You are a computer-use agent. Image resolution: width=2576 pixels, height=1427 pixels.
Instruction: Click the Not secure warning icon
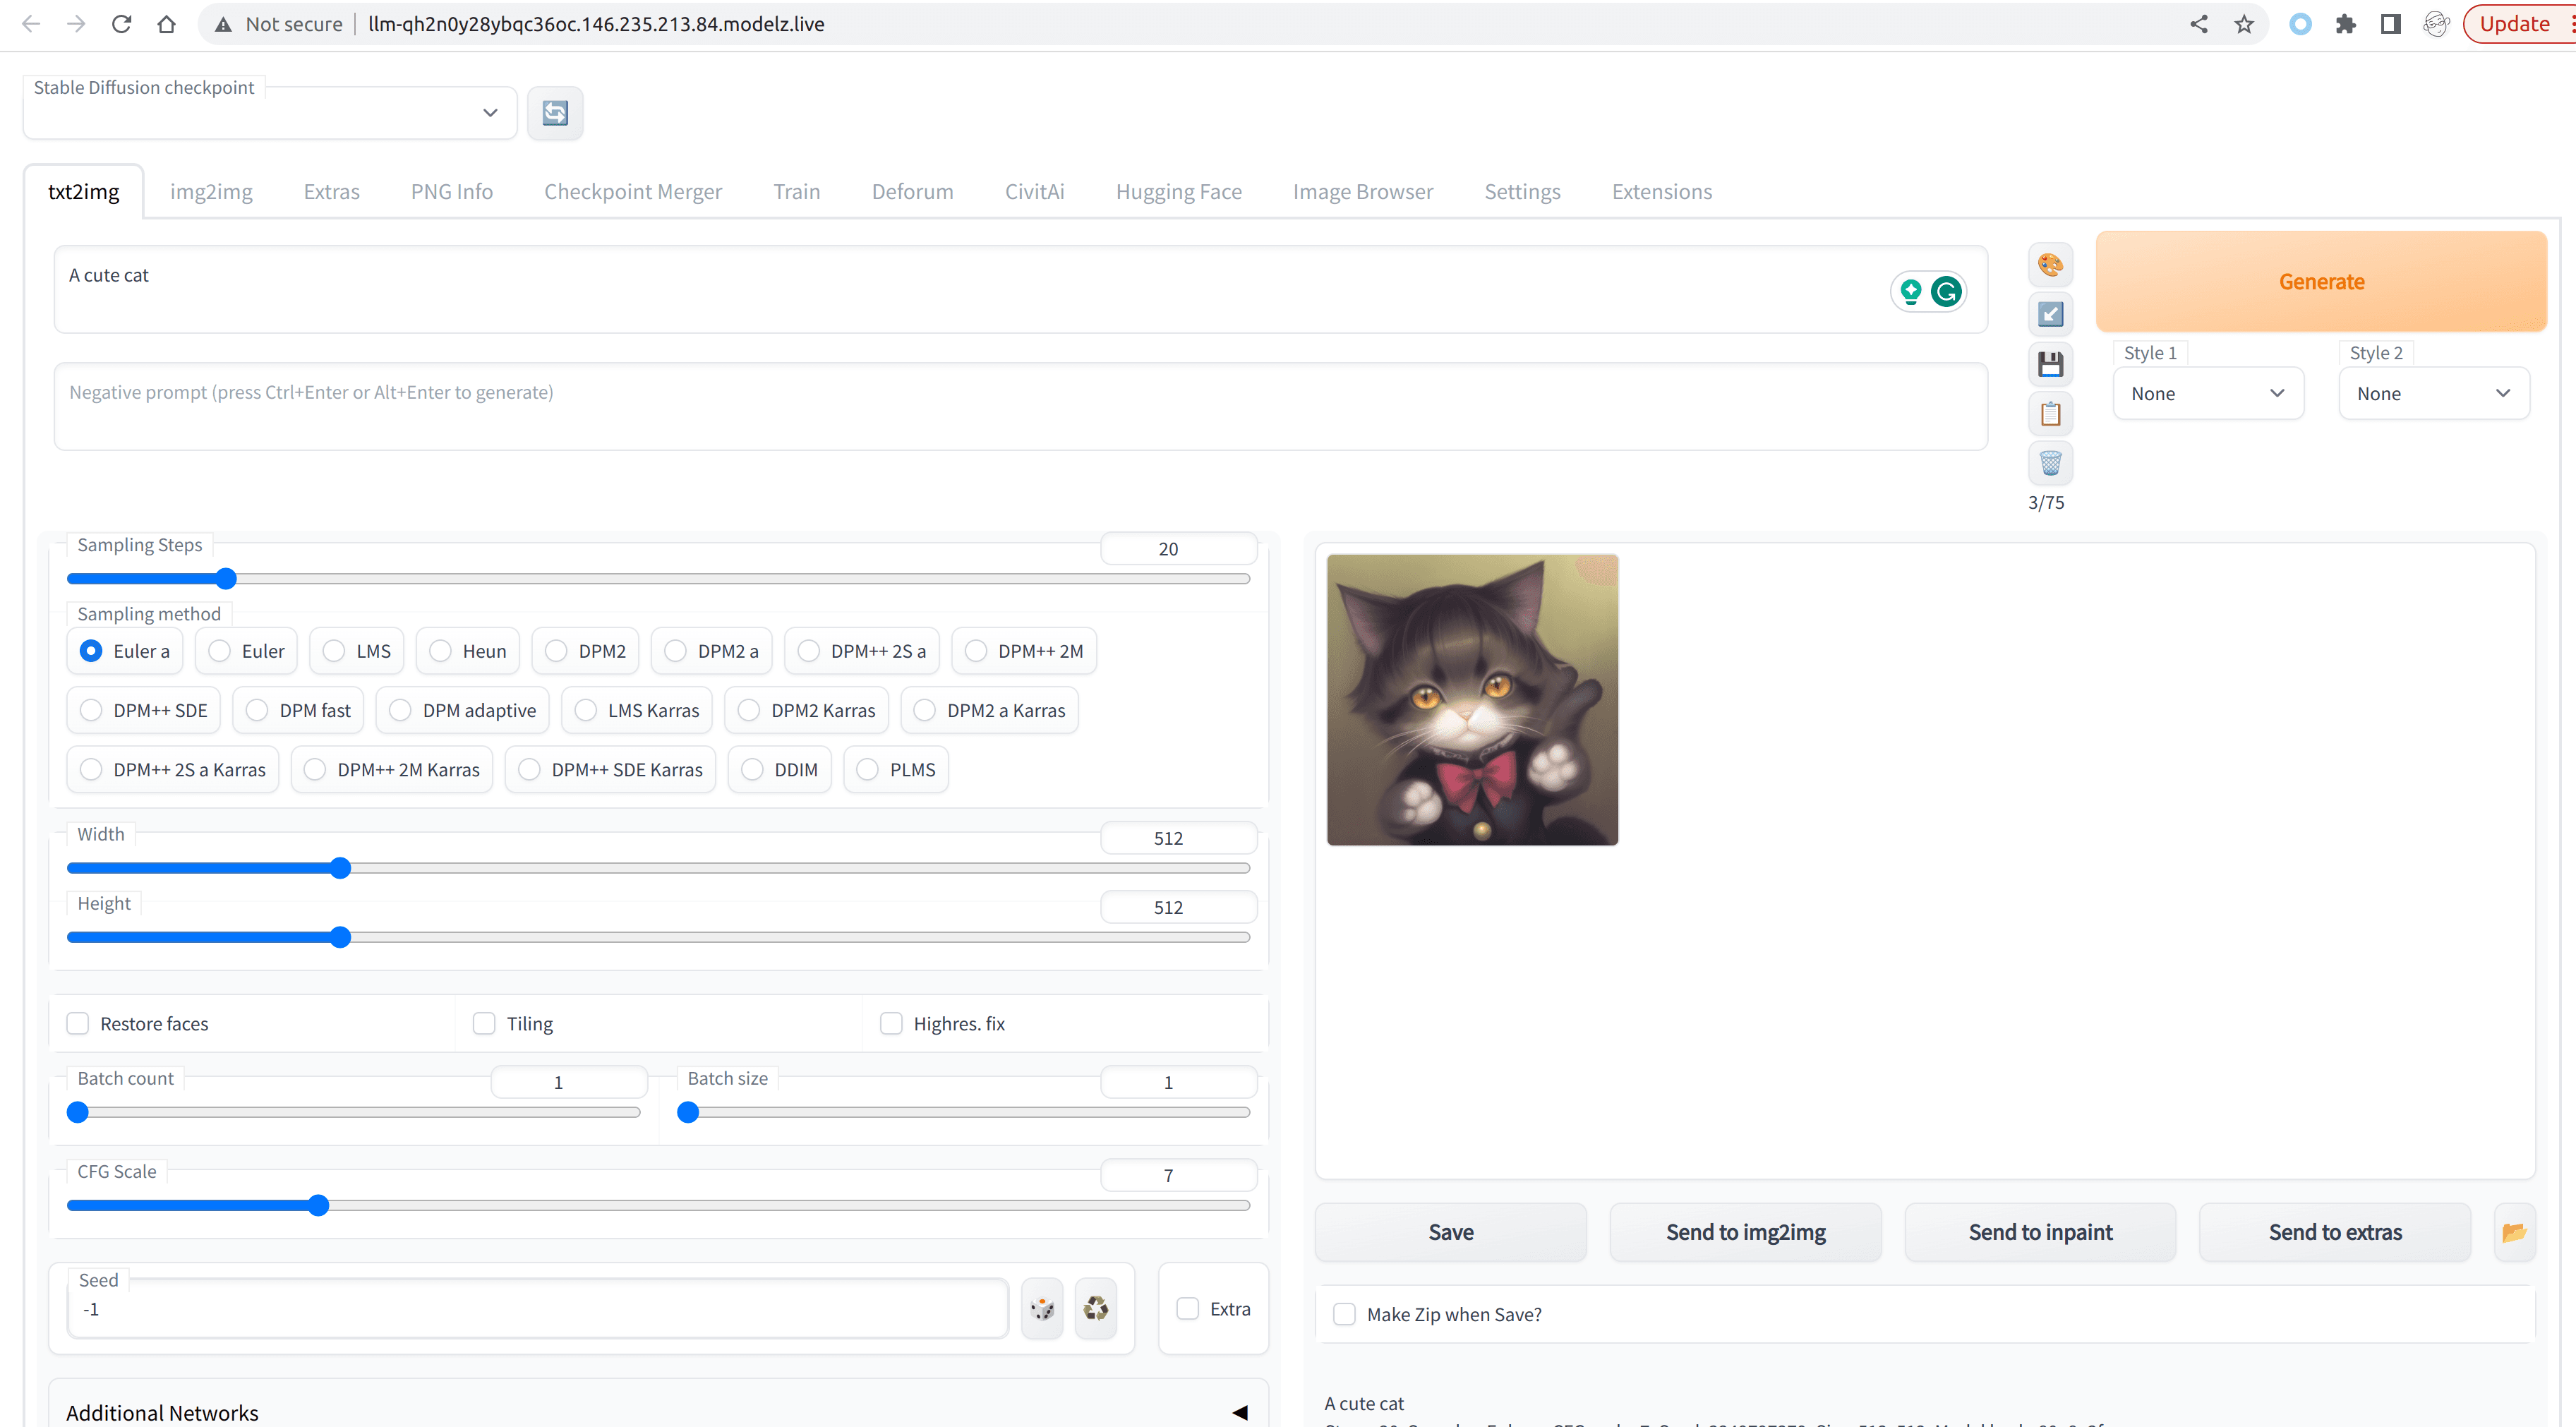pos(223,24)
